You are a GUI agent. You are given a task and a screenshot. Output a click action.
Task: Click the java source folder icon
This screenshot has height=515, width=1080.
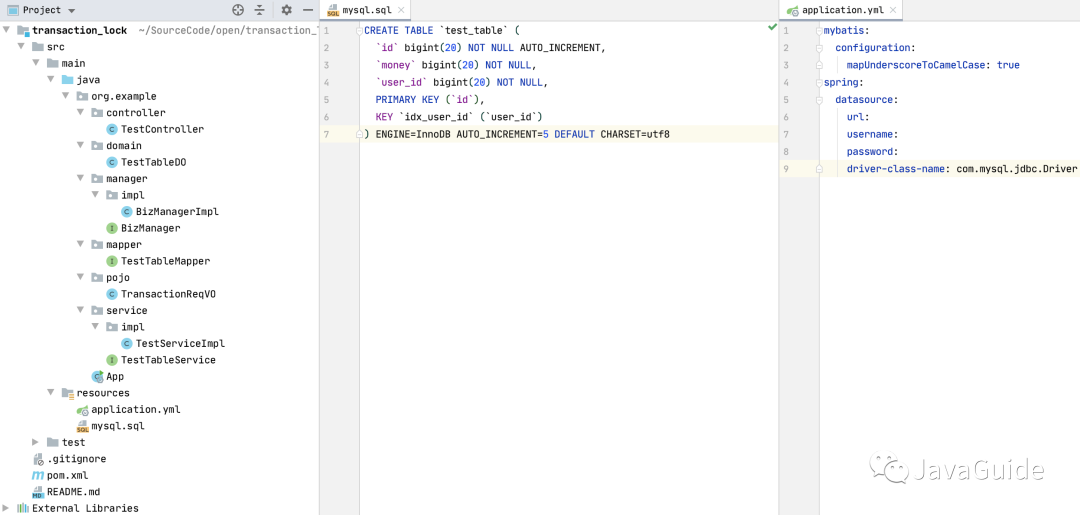(68, 80)
